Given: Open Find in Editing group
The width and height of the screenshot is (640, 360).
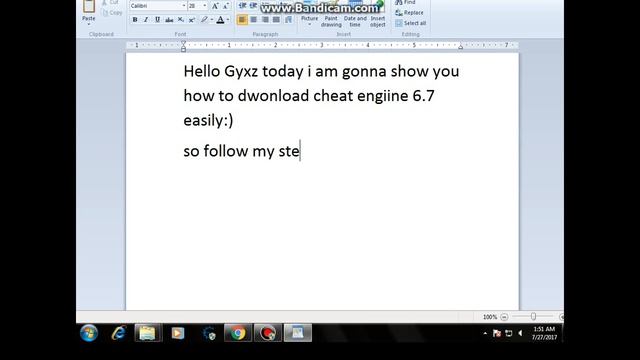Looking at the screenshot, I should 405,2.
